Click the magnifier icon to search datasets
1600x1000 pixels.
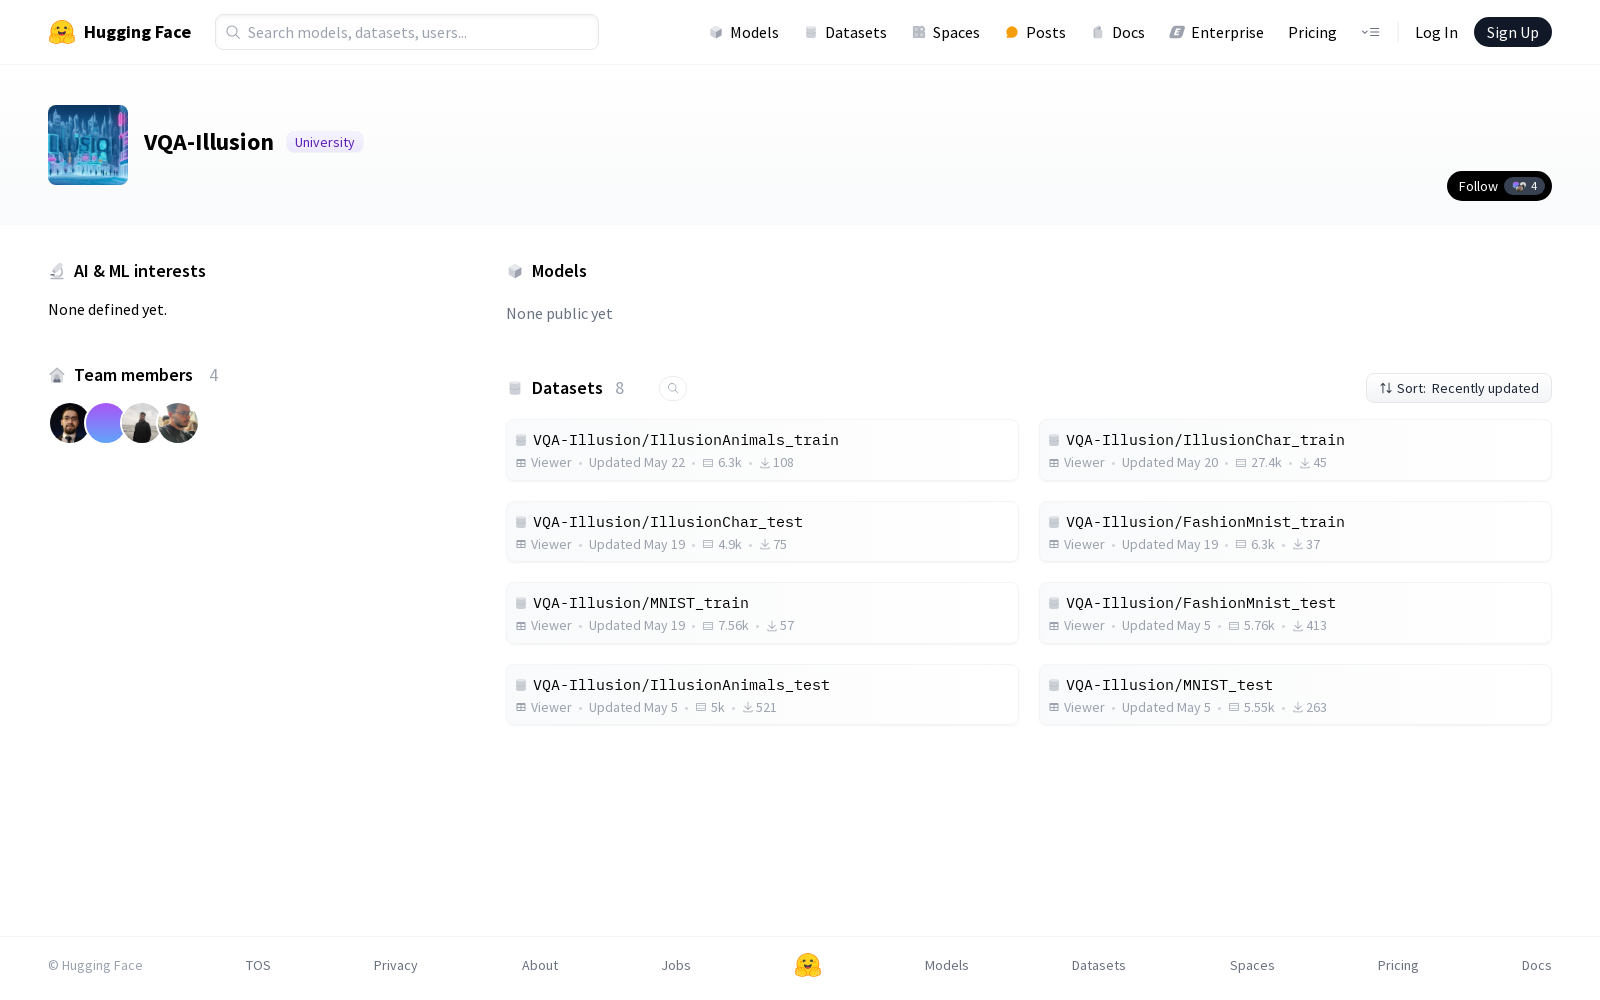tap(673, 388)
